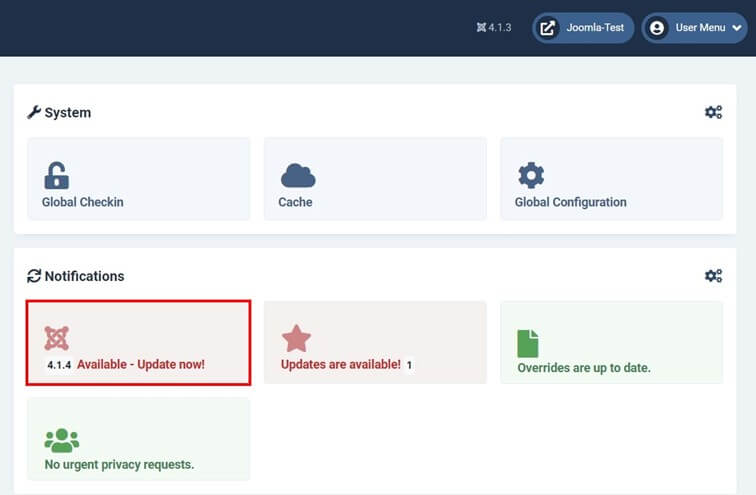The width and height of the screenshot is (756, 495).
Task: Expand the User Menu chevron arrow
Action: point(737,28)
